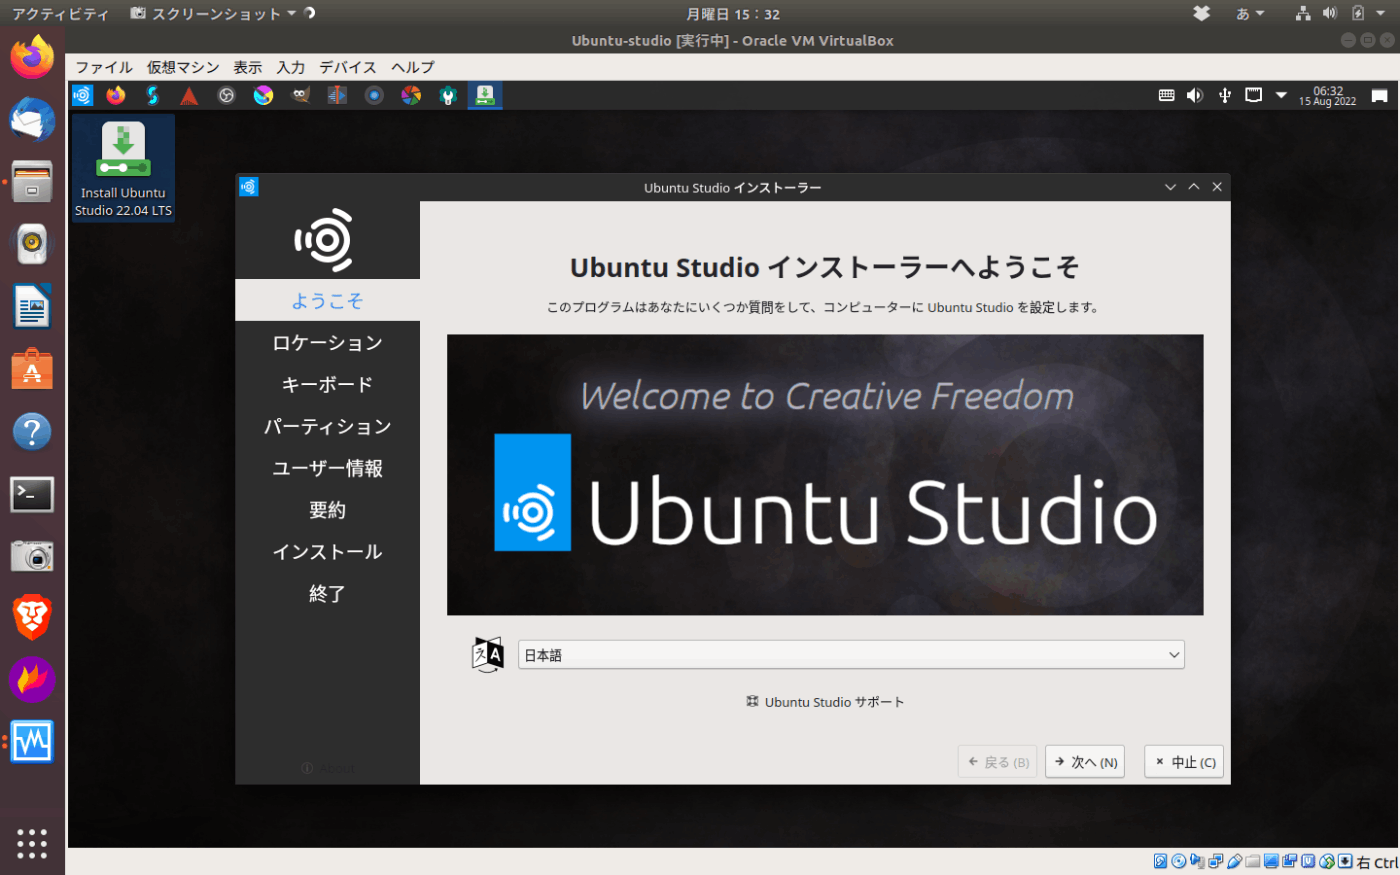
Task: Click the Welcome to Creative Freedom banner image
Action: point(825,475)
